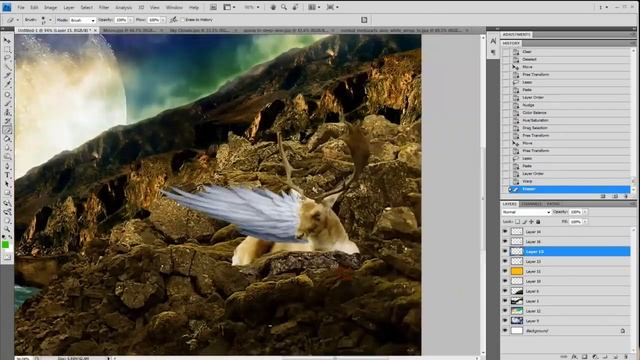Select the Blur tool
Screen dimensions: 640x360
coord(7,148)
